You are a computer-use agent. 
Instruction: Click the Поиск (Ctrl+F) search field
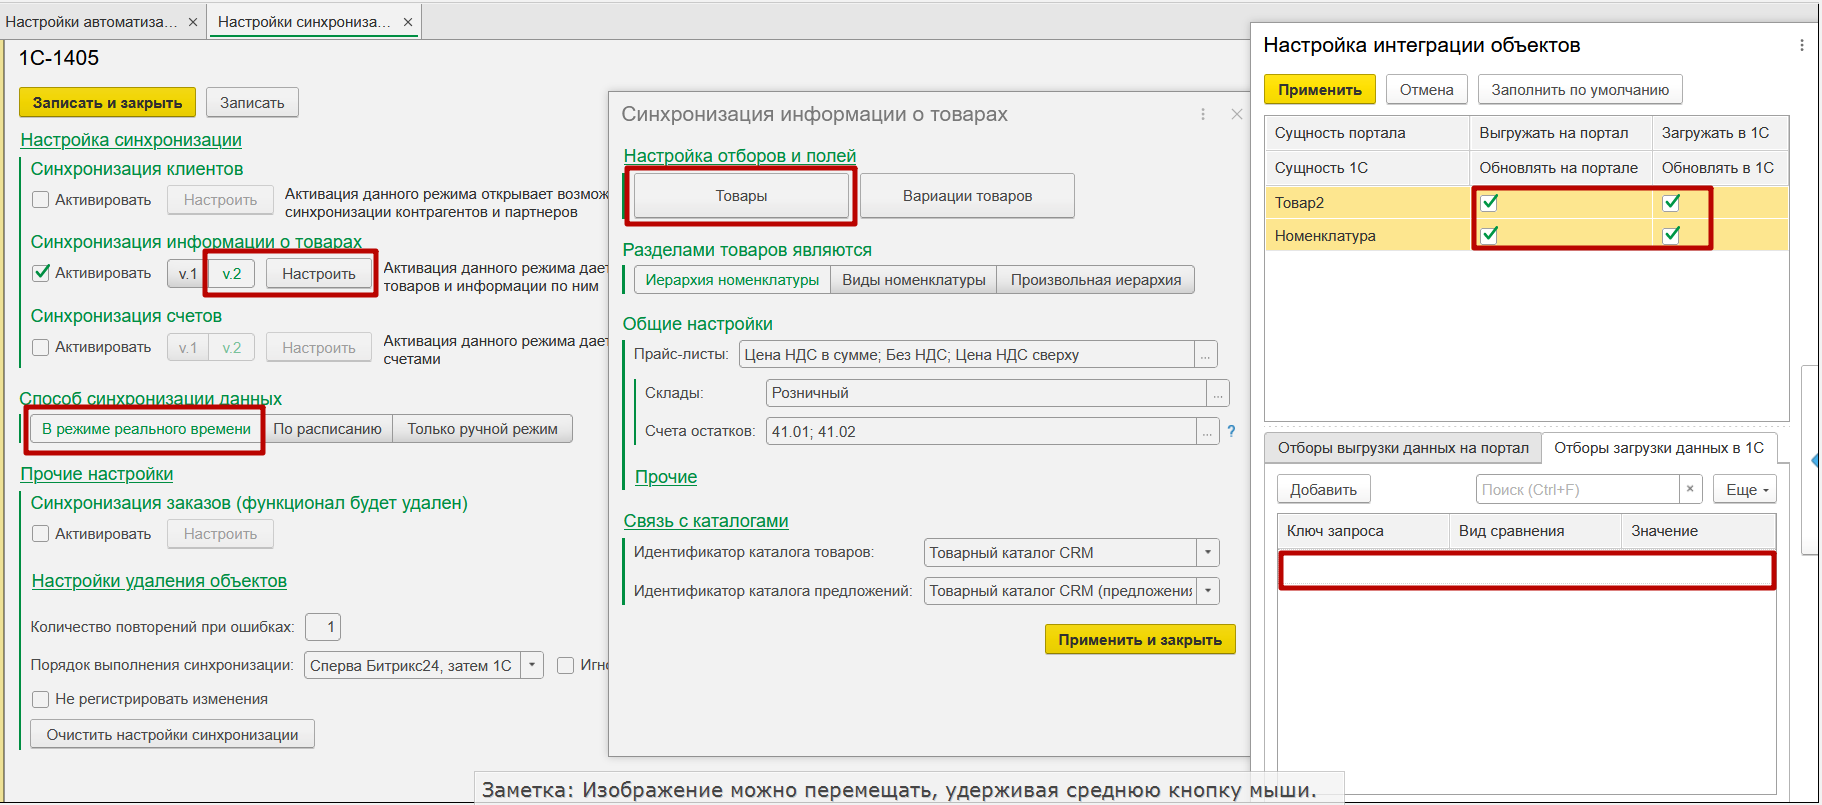1576,489
